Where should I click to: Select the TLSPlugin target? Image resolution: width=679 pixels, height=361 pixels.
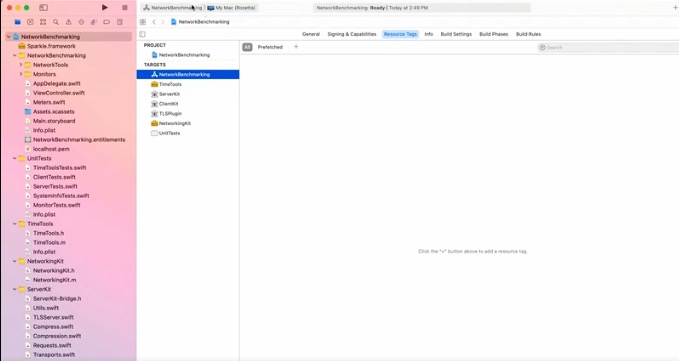tap(166, 113)
